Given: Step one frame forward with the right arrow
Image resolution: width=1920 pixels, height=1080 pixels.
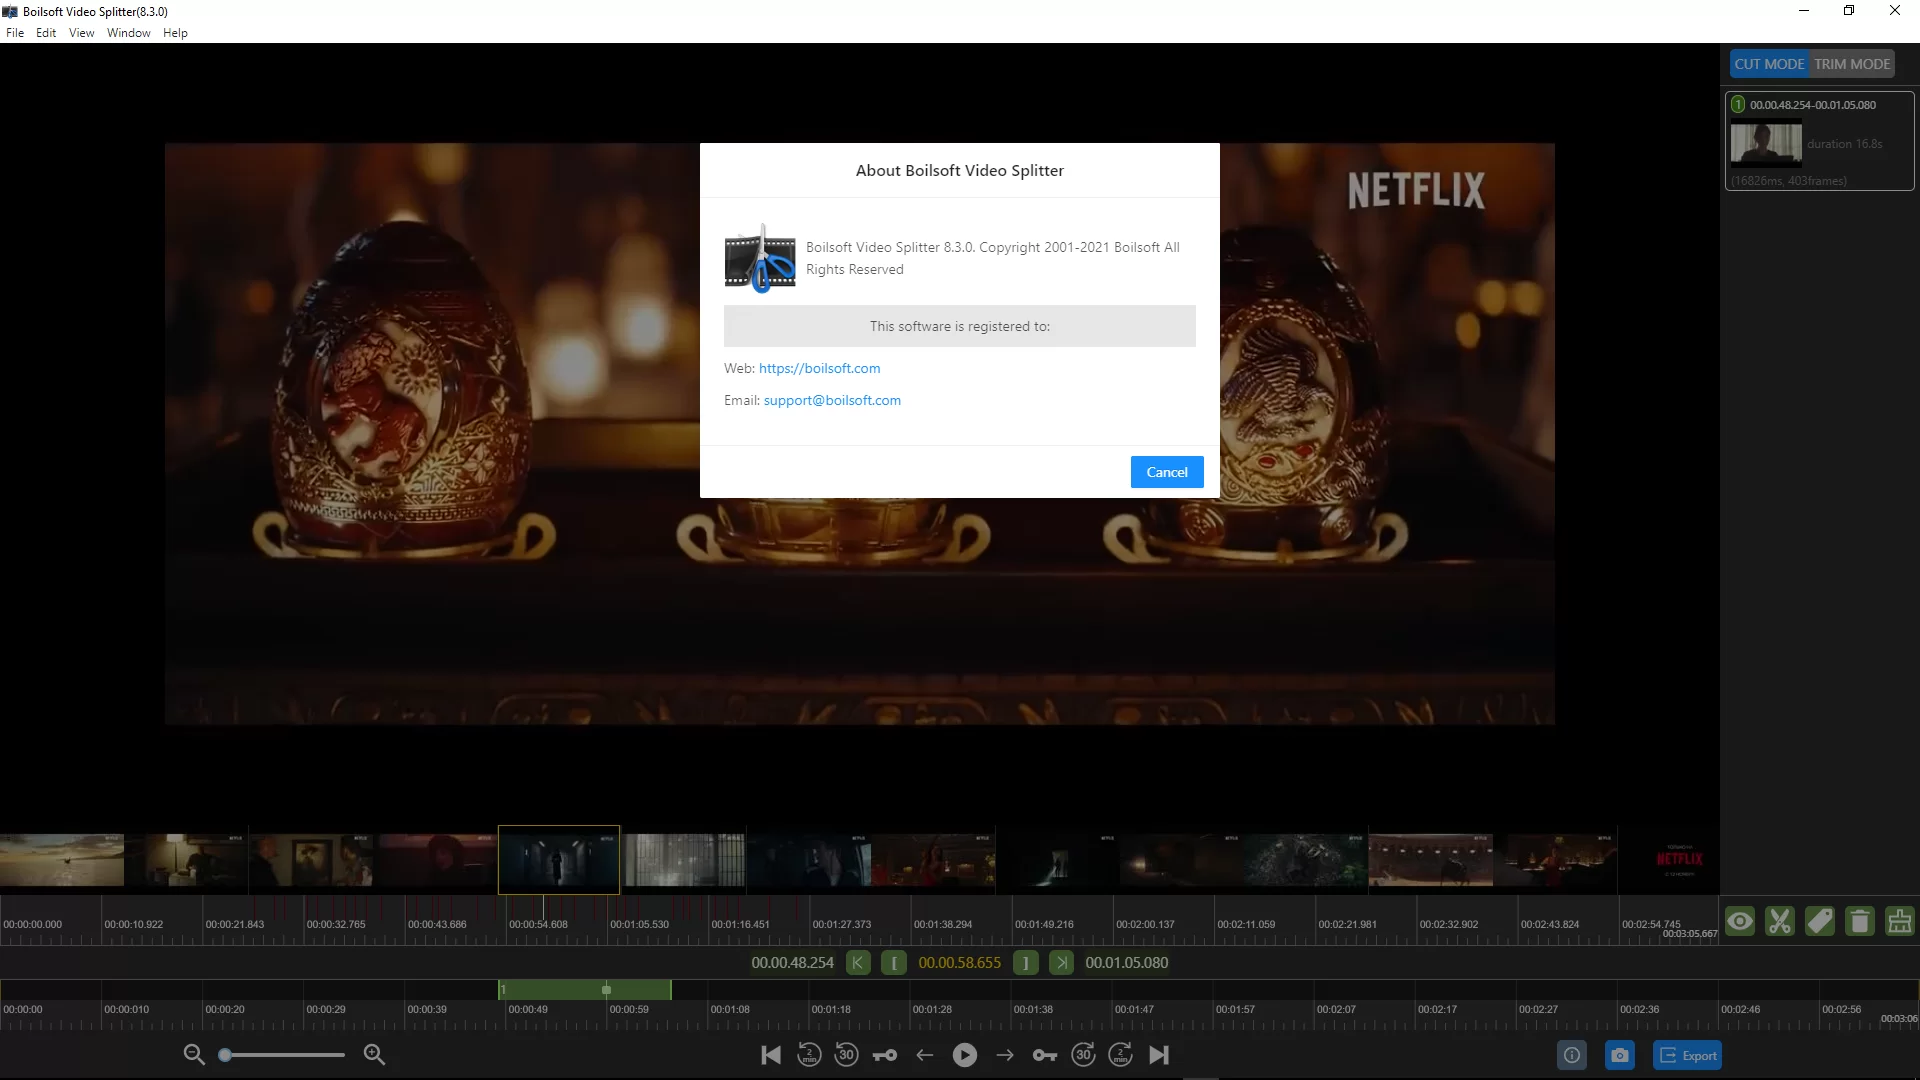Looking at the screenshot, I should 1005,1055.
